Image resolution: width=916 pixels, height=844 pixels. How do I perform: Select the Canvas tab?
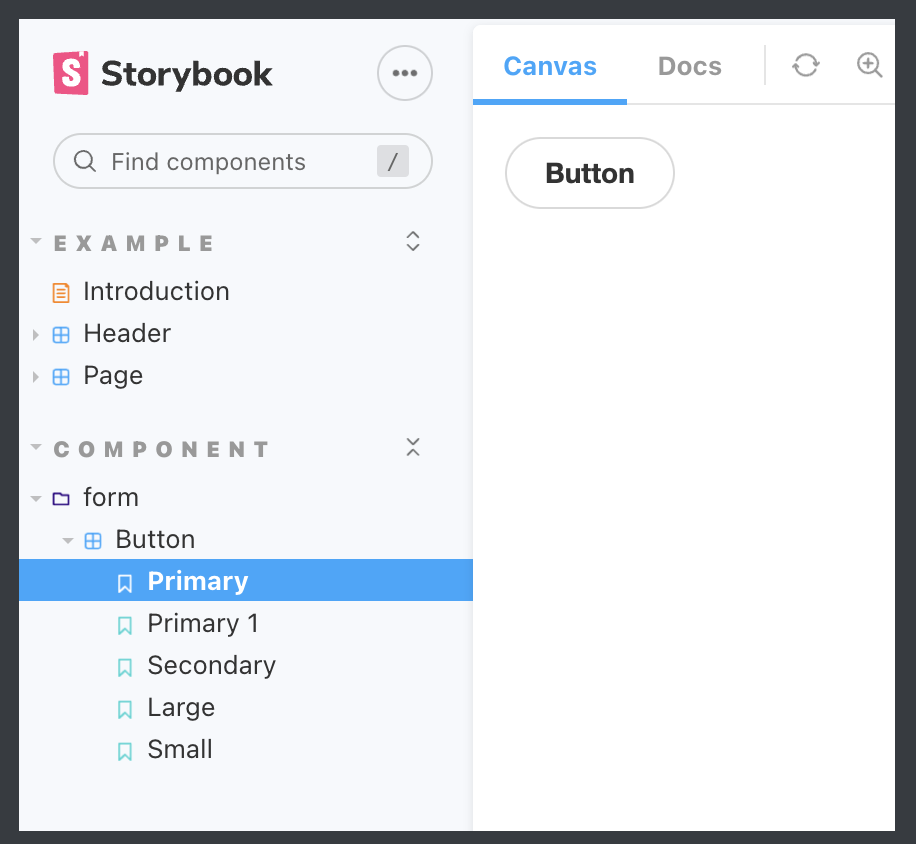pyautogui.click(x=550, y=66)
